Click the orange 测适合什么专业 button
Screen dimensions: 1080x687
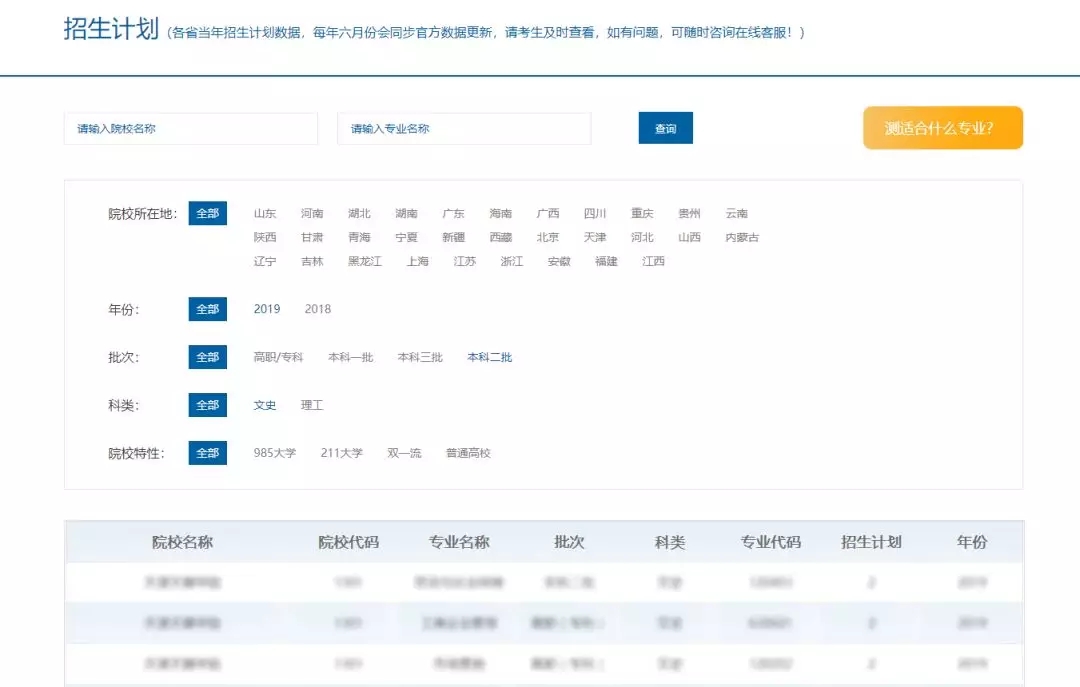[x=942, y=128]
